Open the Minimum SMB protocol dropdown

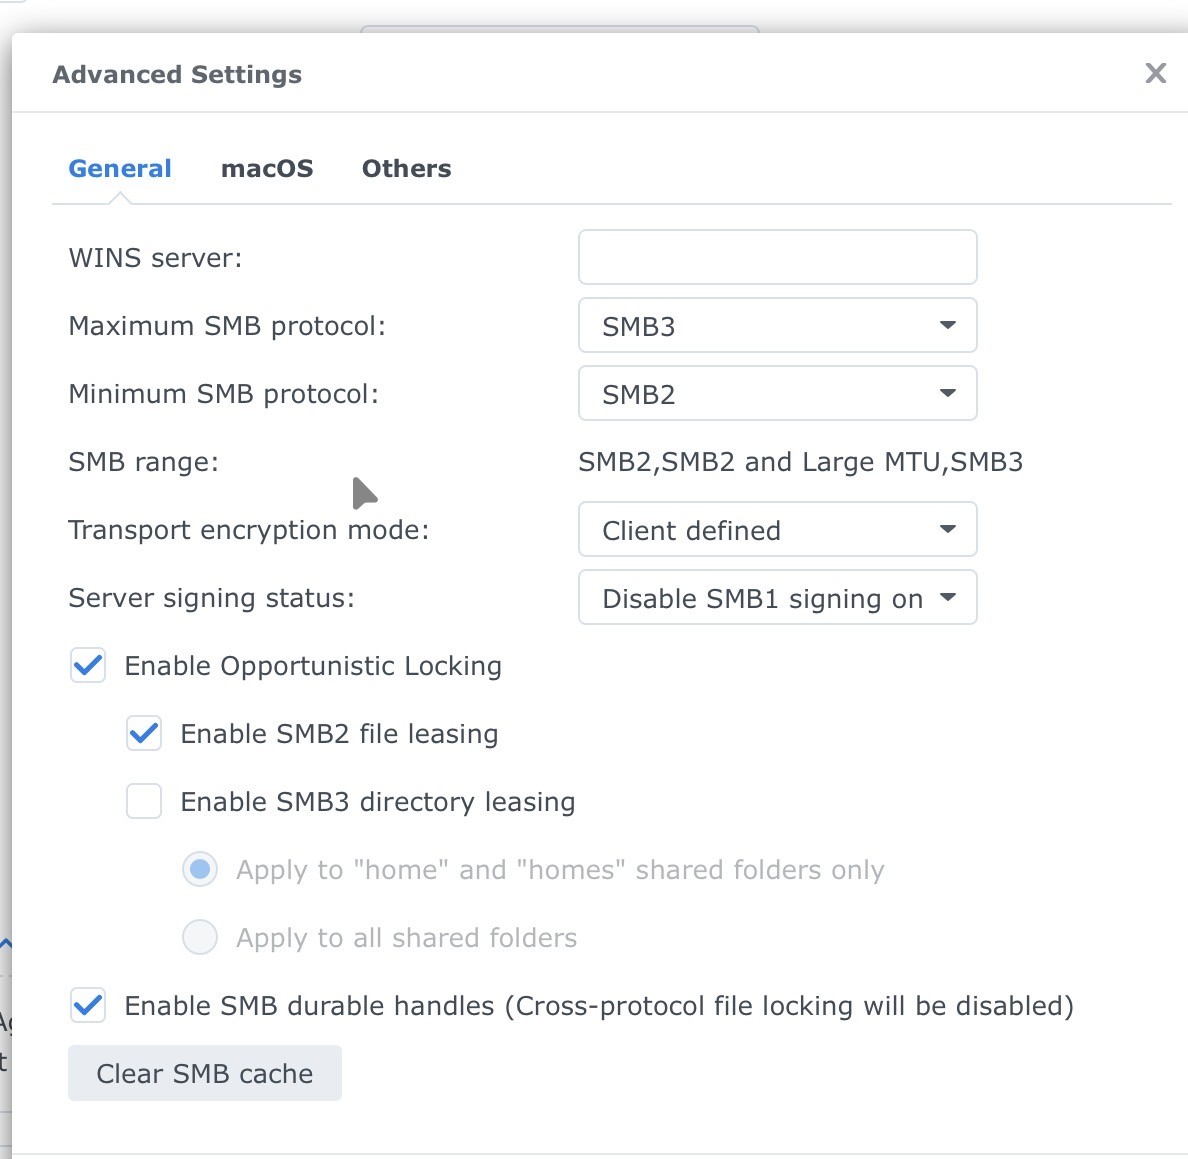[x=776, y=393]
